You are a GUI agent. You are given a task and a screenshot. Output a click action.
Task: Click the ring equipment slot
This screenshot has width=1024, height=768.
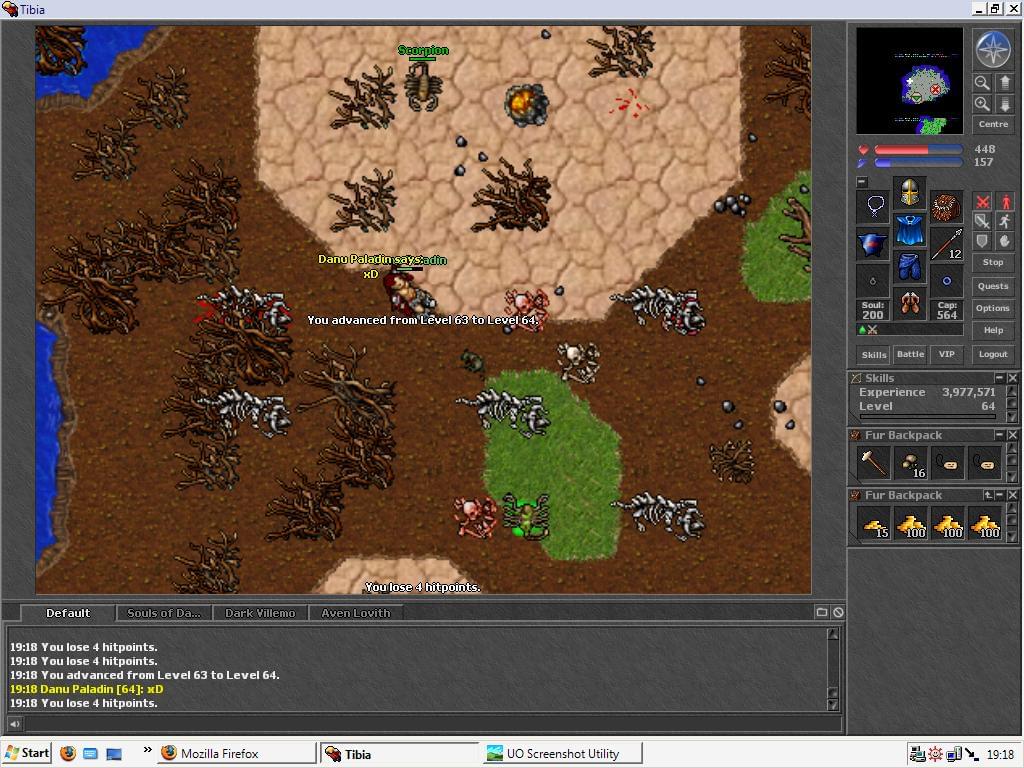[872, 281]
